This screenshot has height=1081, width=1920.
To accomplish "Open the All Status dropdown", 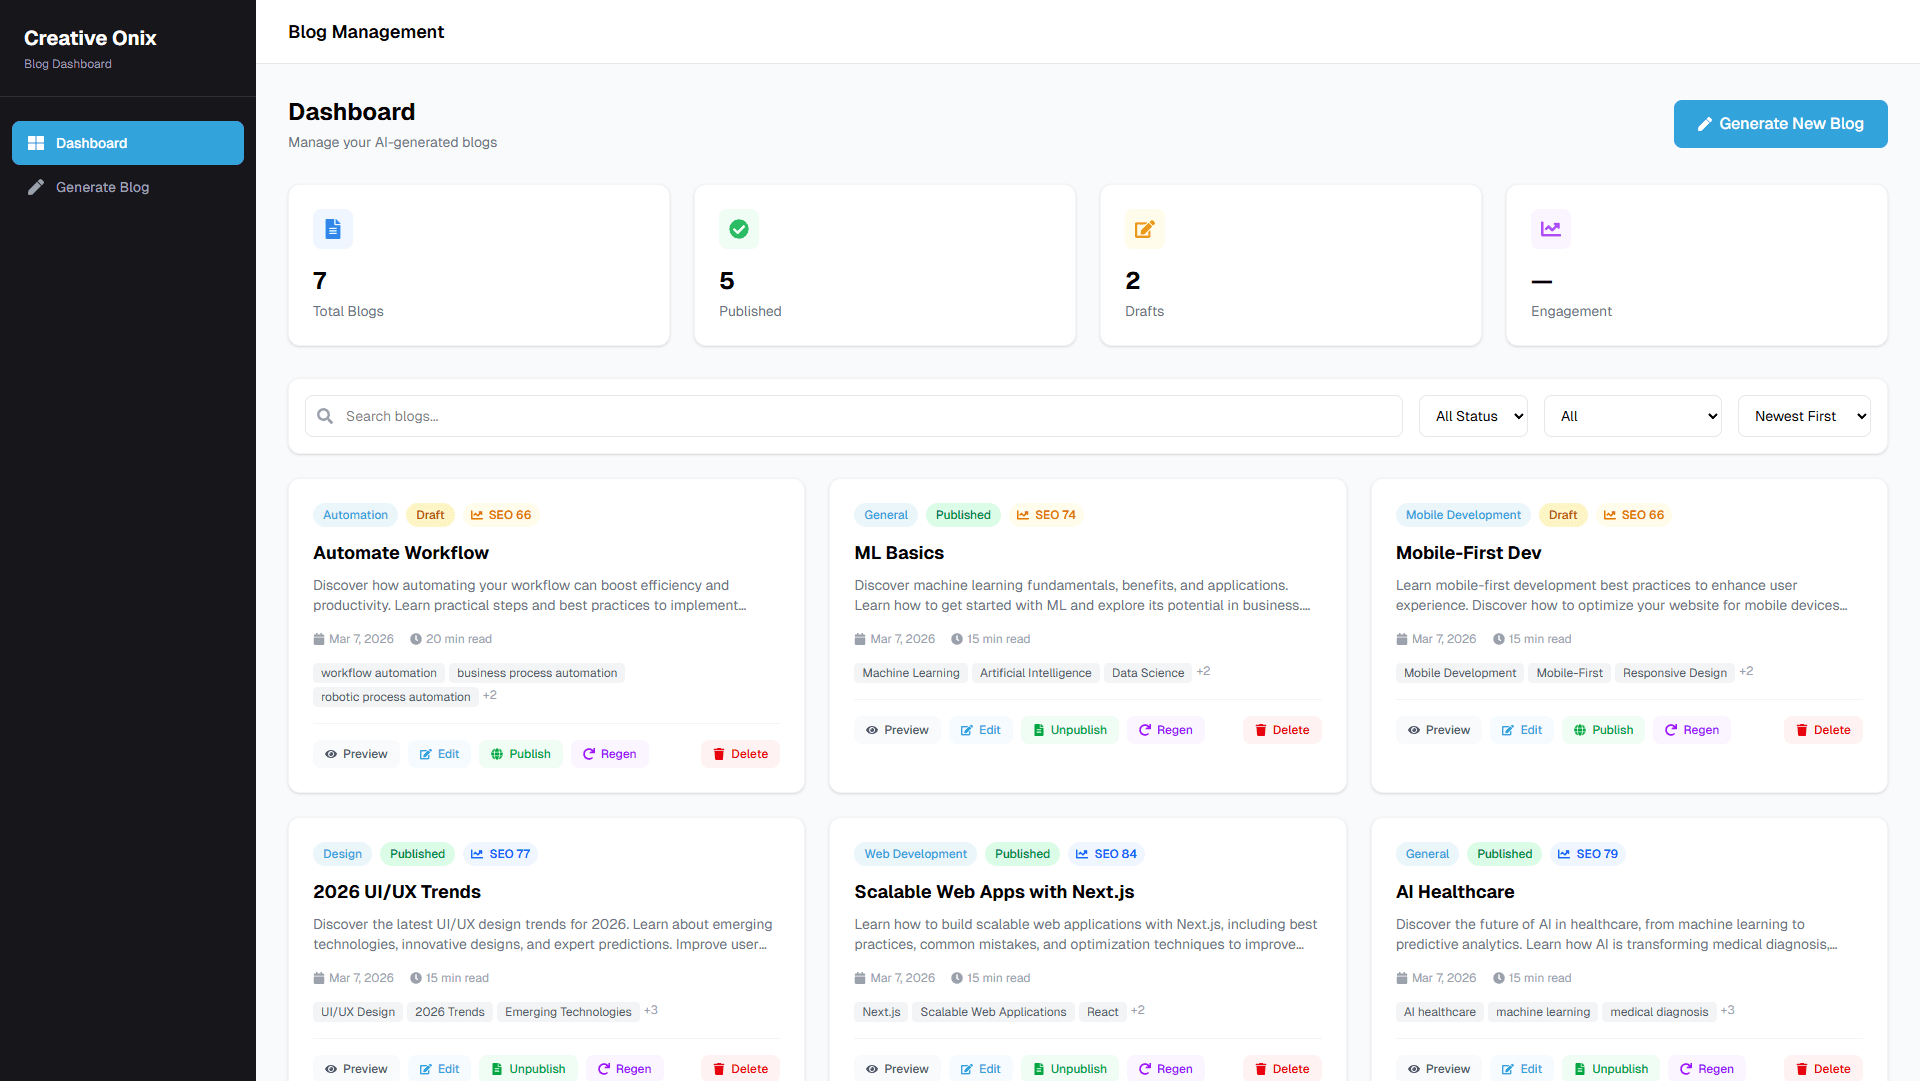I will pyautogui.click(x=1472, y=416).
